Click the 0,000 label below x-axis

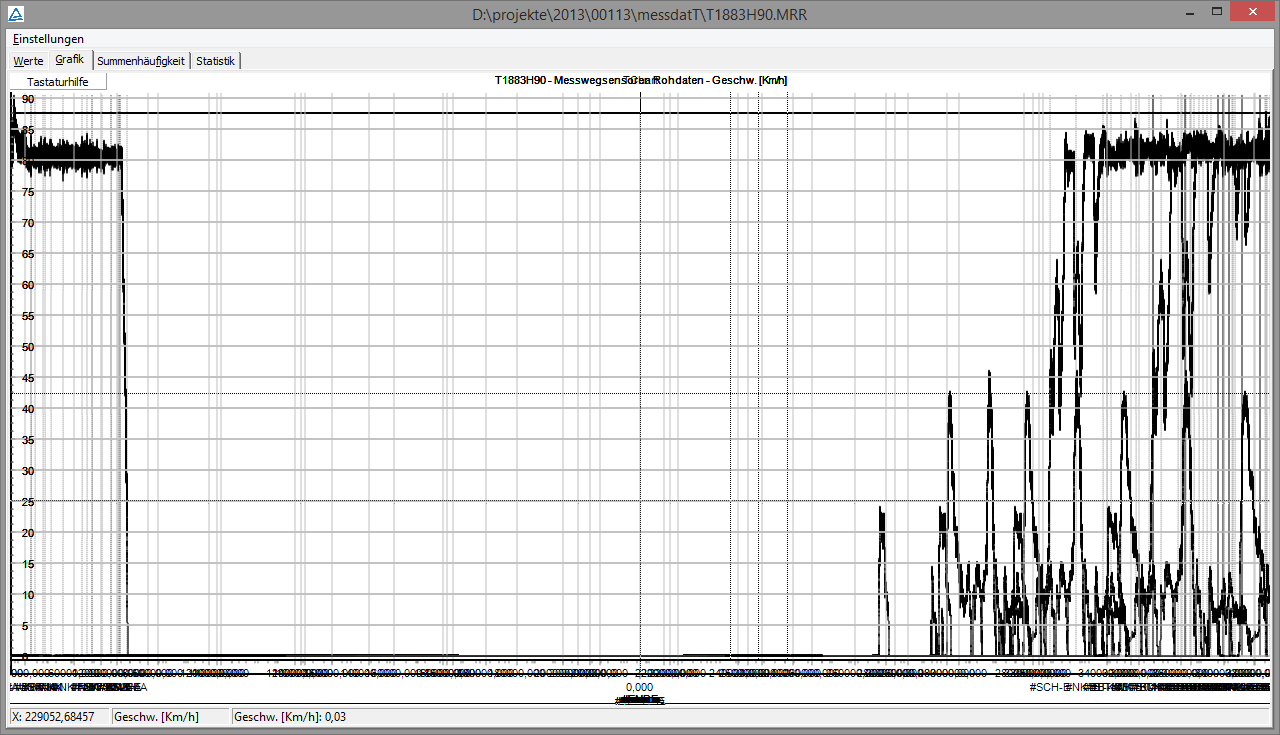point(640,687)
